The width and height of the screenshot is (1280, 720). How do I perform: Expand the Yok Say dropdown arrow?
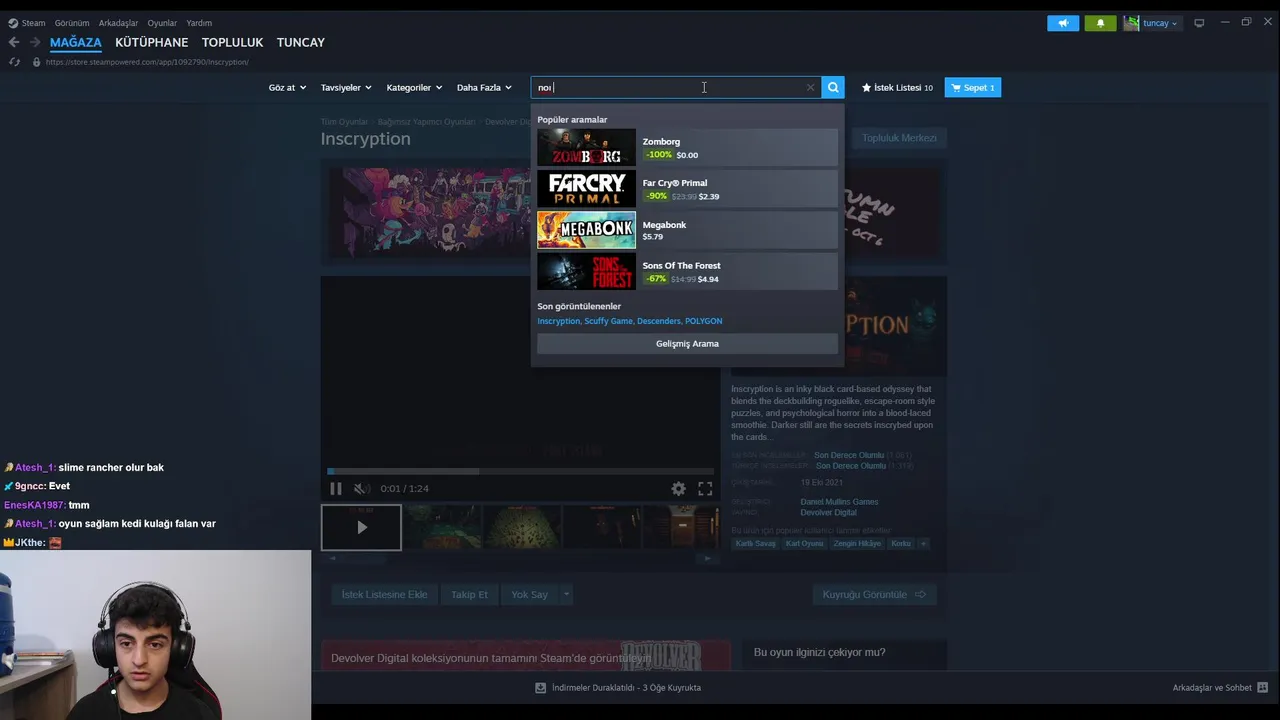566,595
